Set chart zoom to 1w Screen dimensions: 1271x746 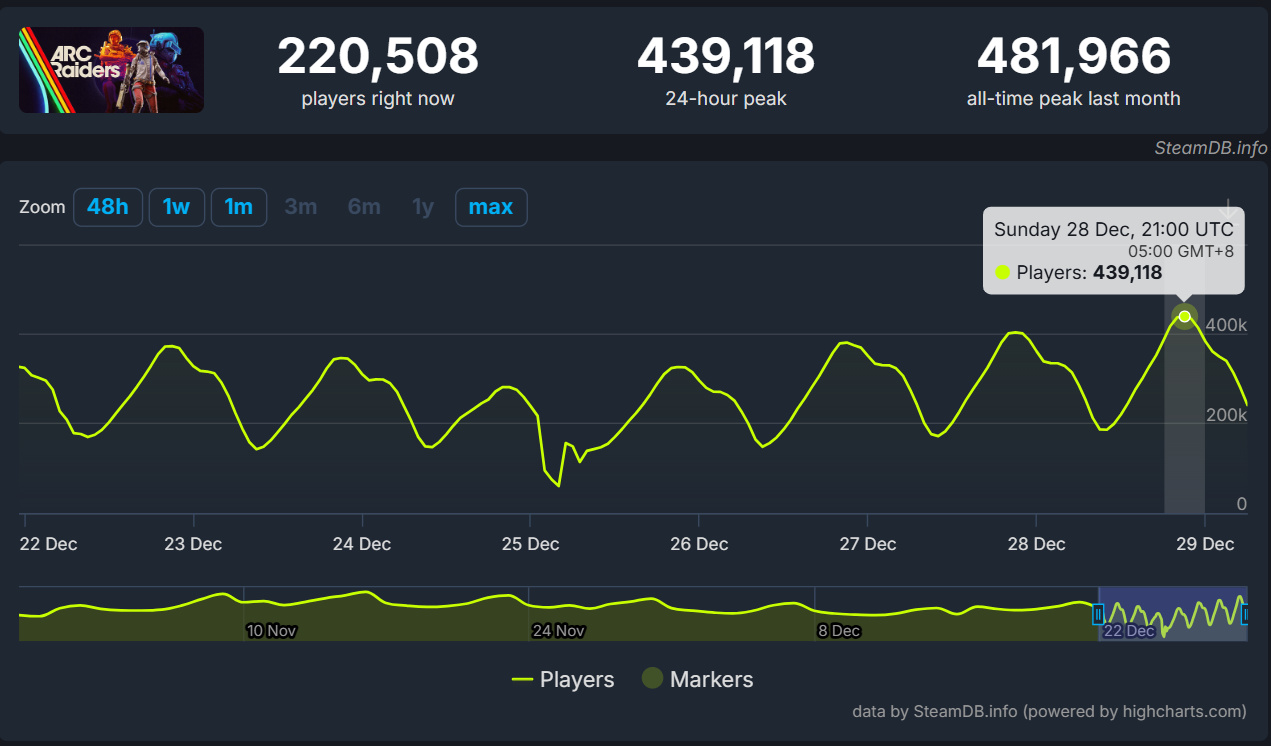pyautogui.click(x=177, y=207)
